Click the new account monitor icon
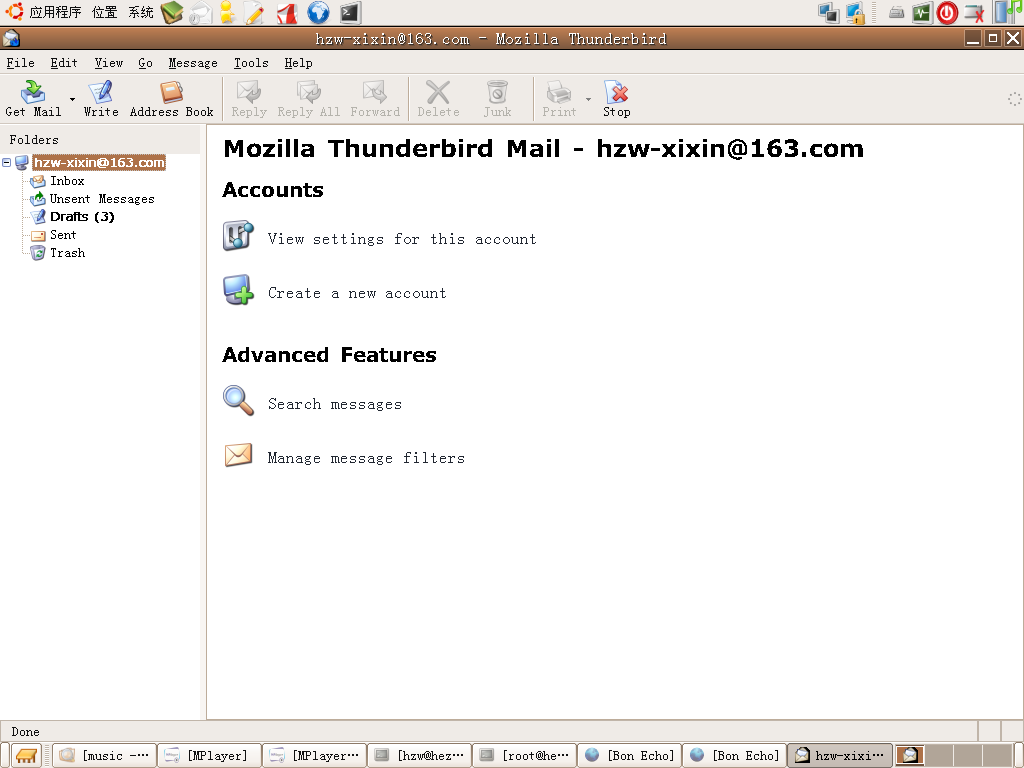The image size is (1024, 768). [238, 289]
